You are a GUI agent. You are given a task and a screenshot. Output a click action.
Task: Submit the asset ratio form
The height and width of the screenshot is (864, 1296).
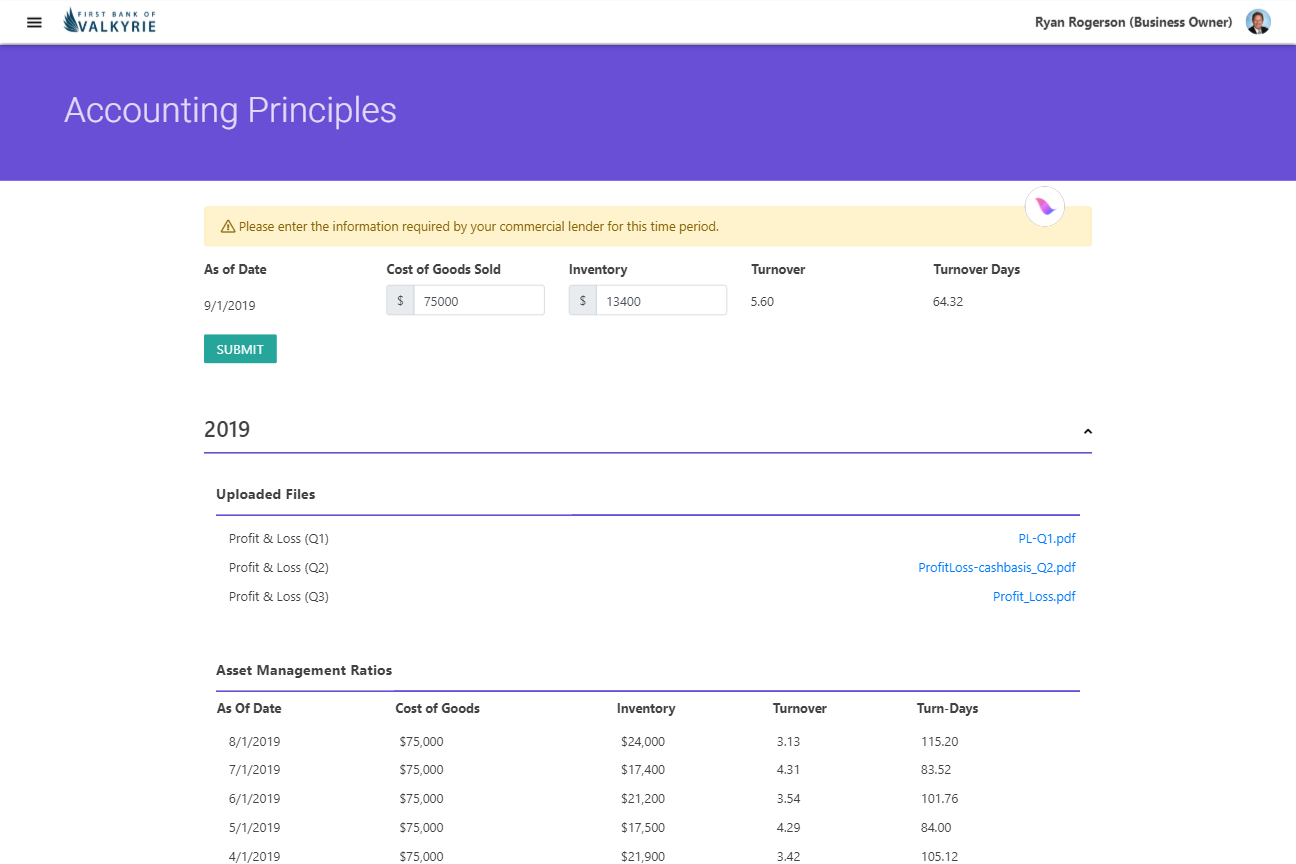240,349
